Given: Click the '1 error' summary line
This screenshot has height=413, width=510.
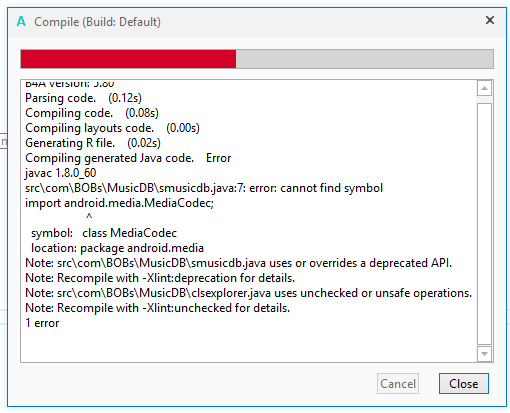Looking at the screenshot, I should [42, 323].
